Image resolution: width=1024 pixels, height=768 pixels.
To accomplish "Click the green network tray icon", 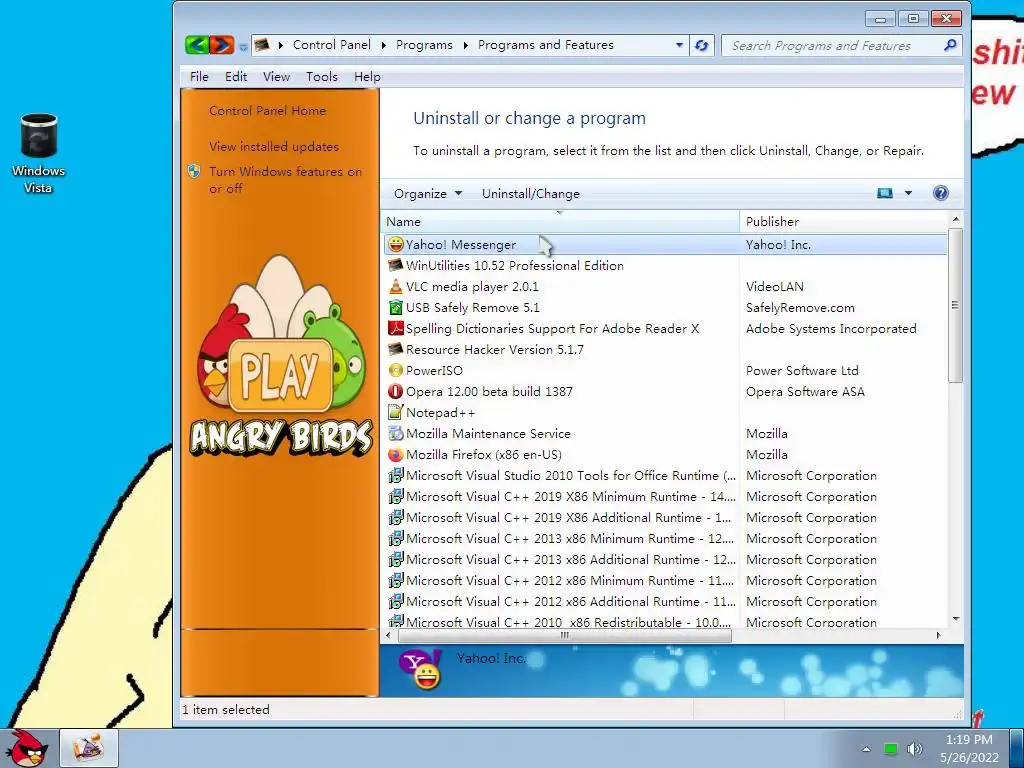I will pyautogui.click(x=891, y=748).
